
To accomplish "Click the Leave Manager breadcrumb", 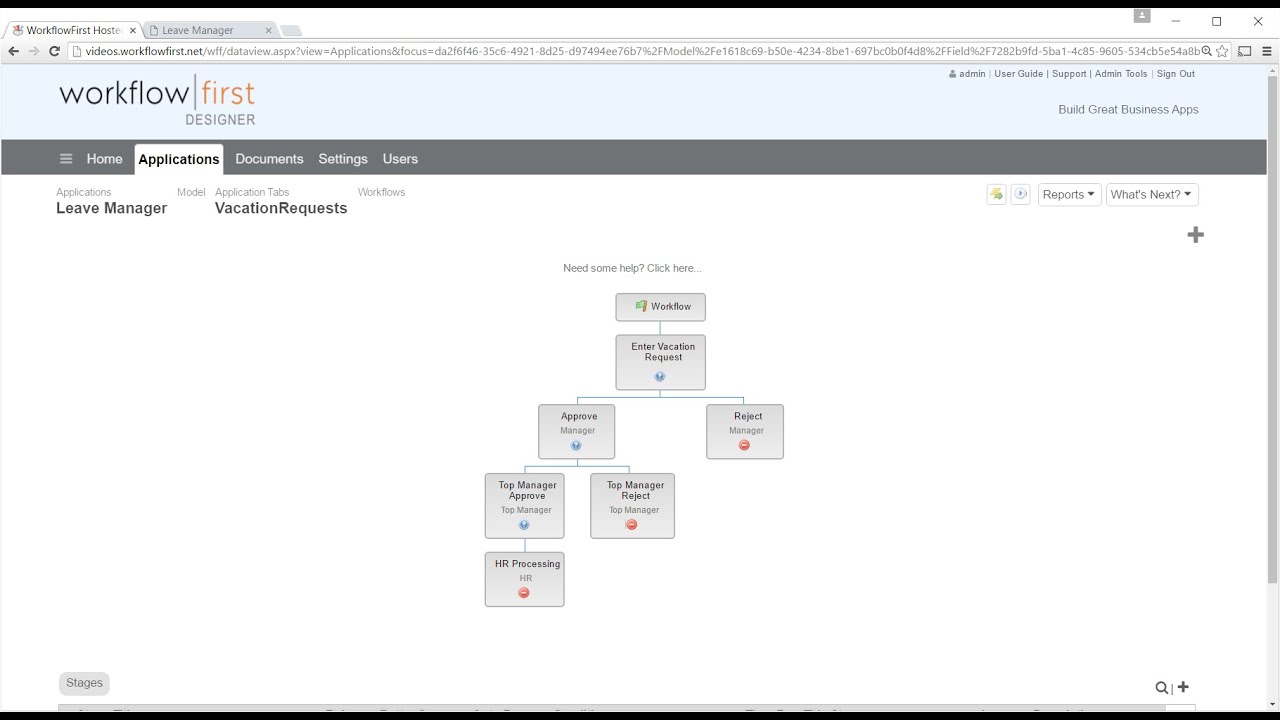I will pos(111,208).
